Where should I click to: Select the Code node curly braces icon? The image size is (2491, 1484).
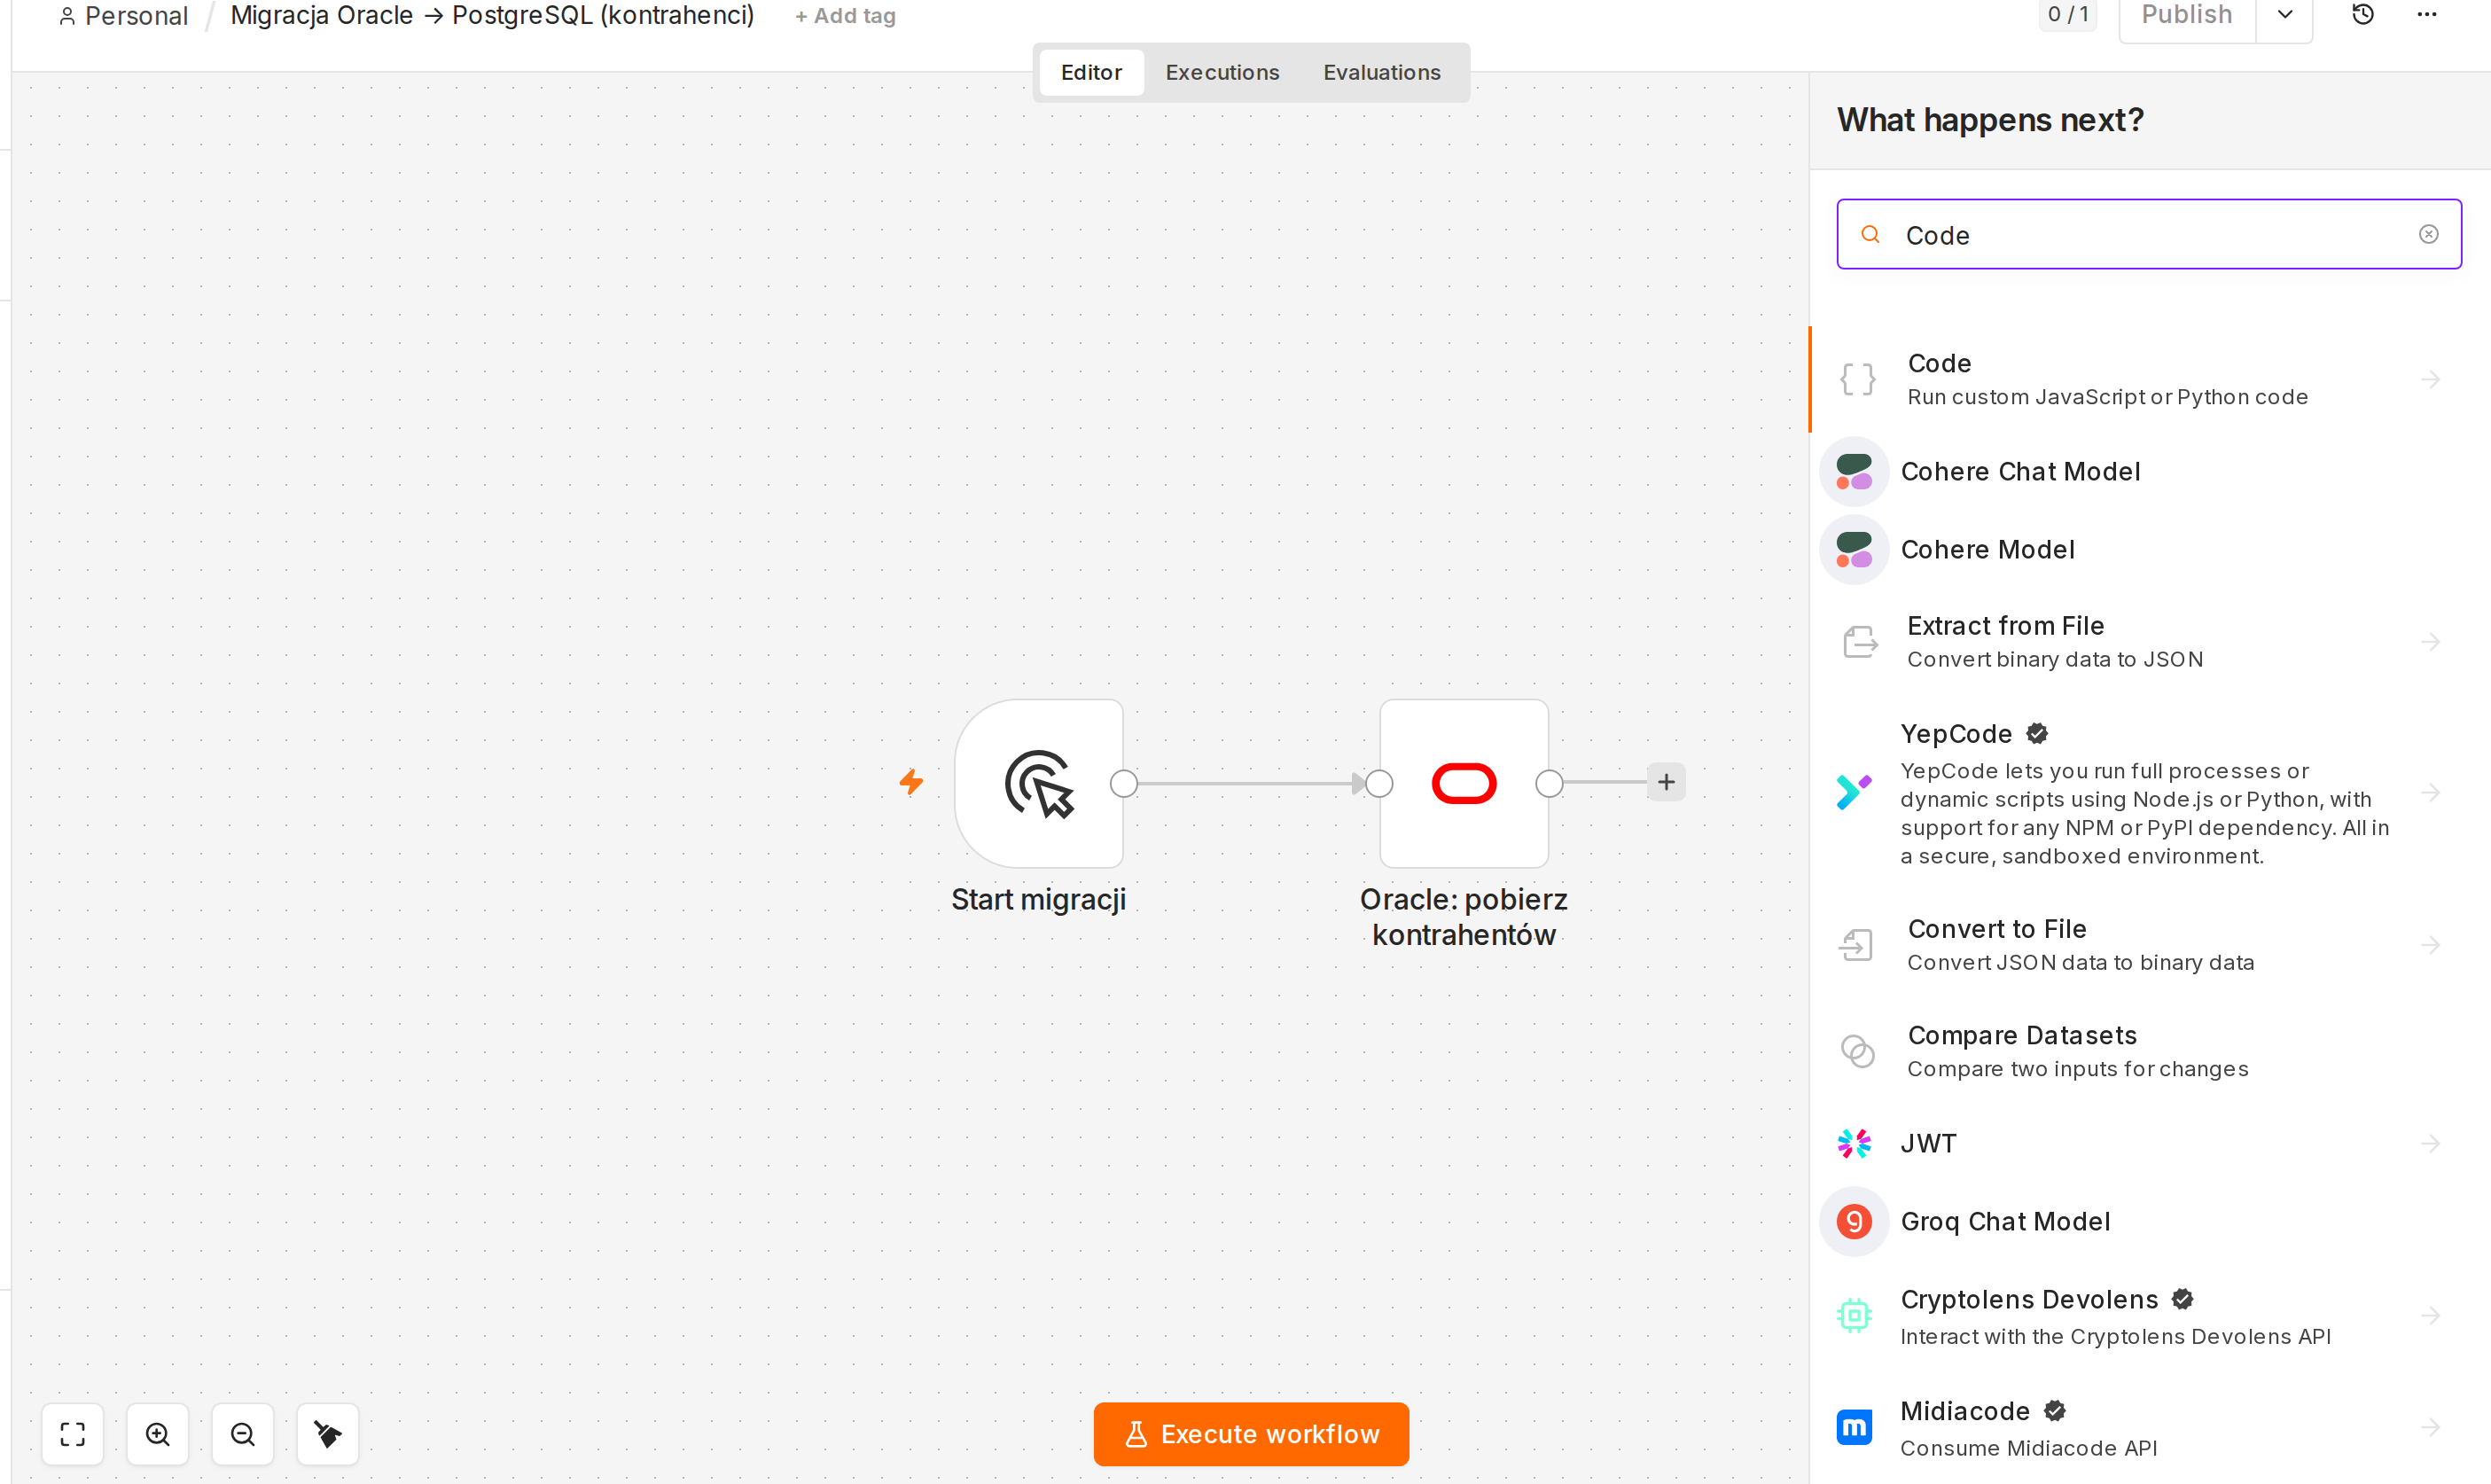point(1857,379)
